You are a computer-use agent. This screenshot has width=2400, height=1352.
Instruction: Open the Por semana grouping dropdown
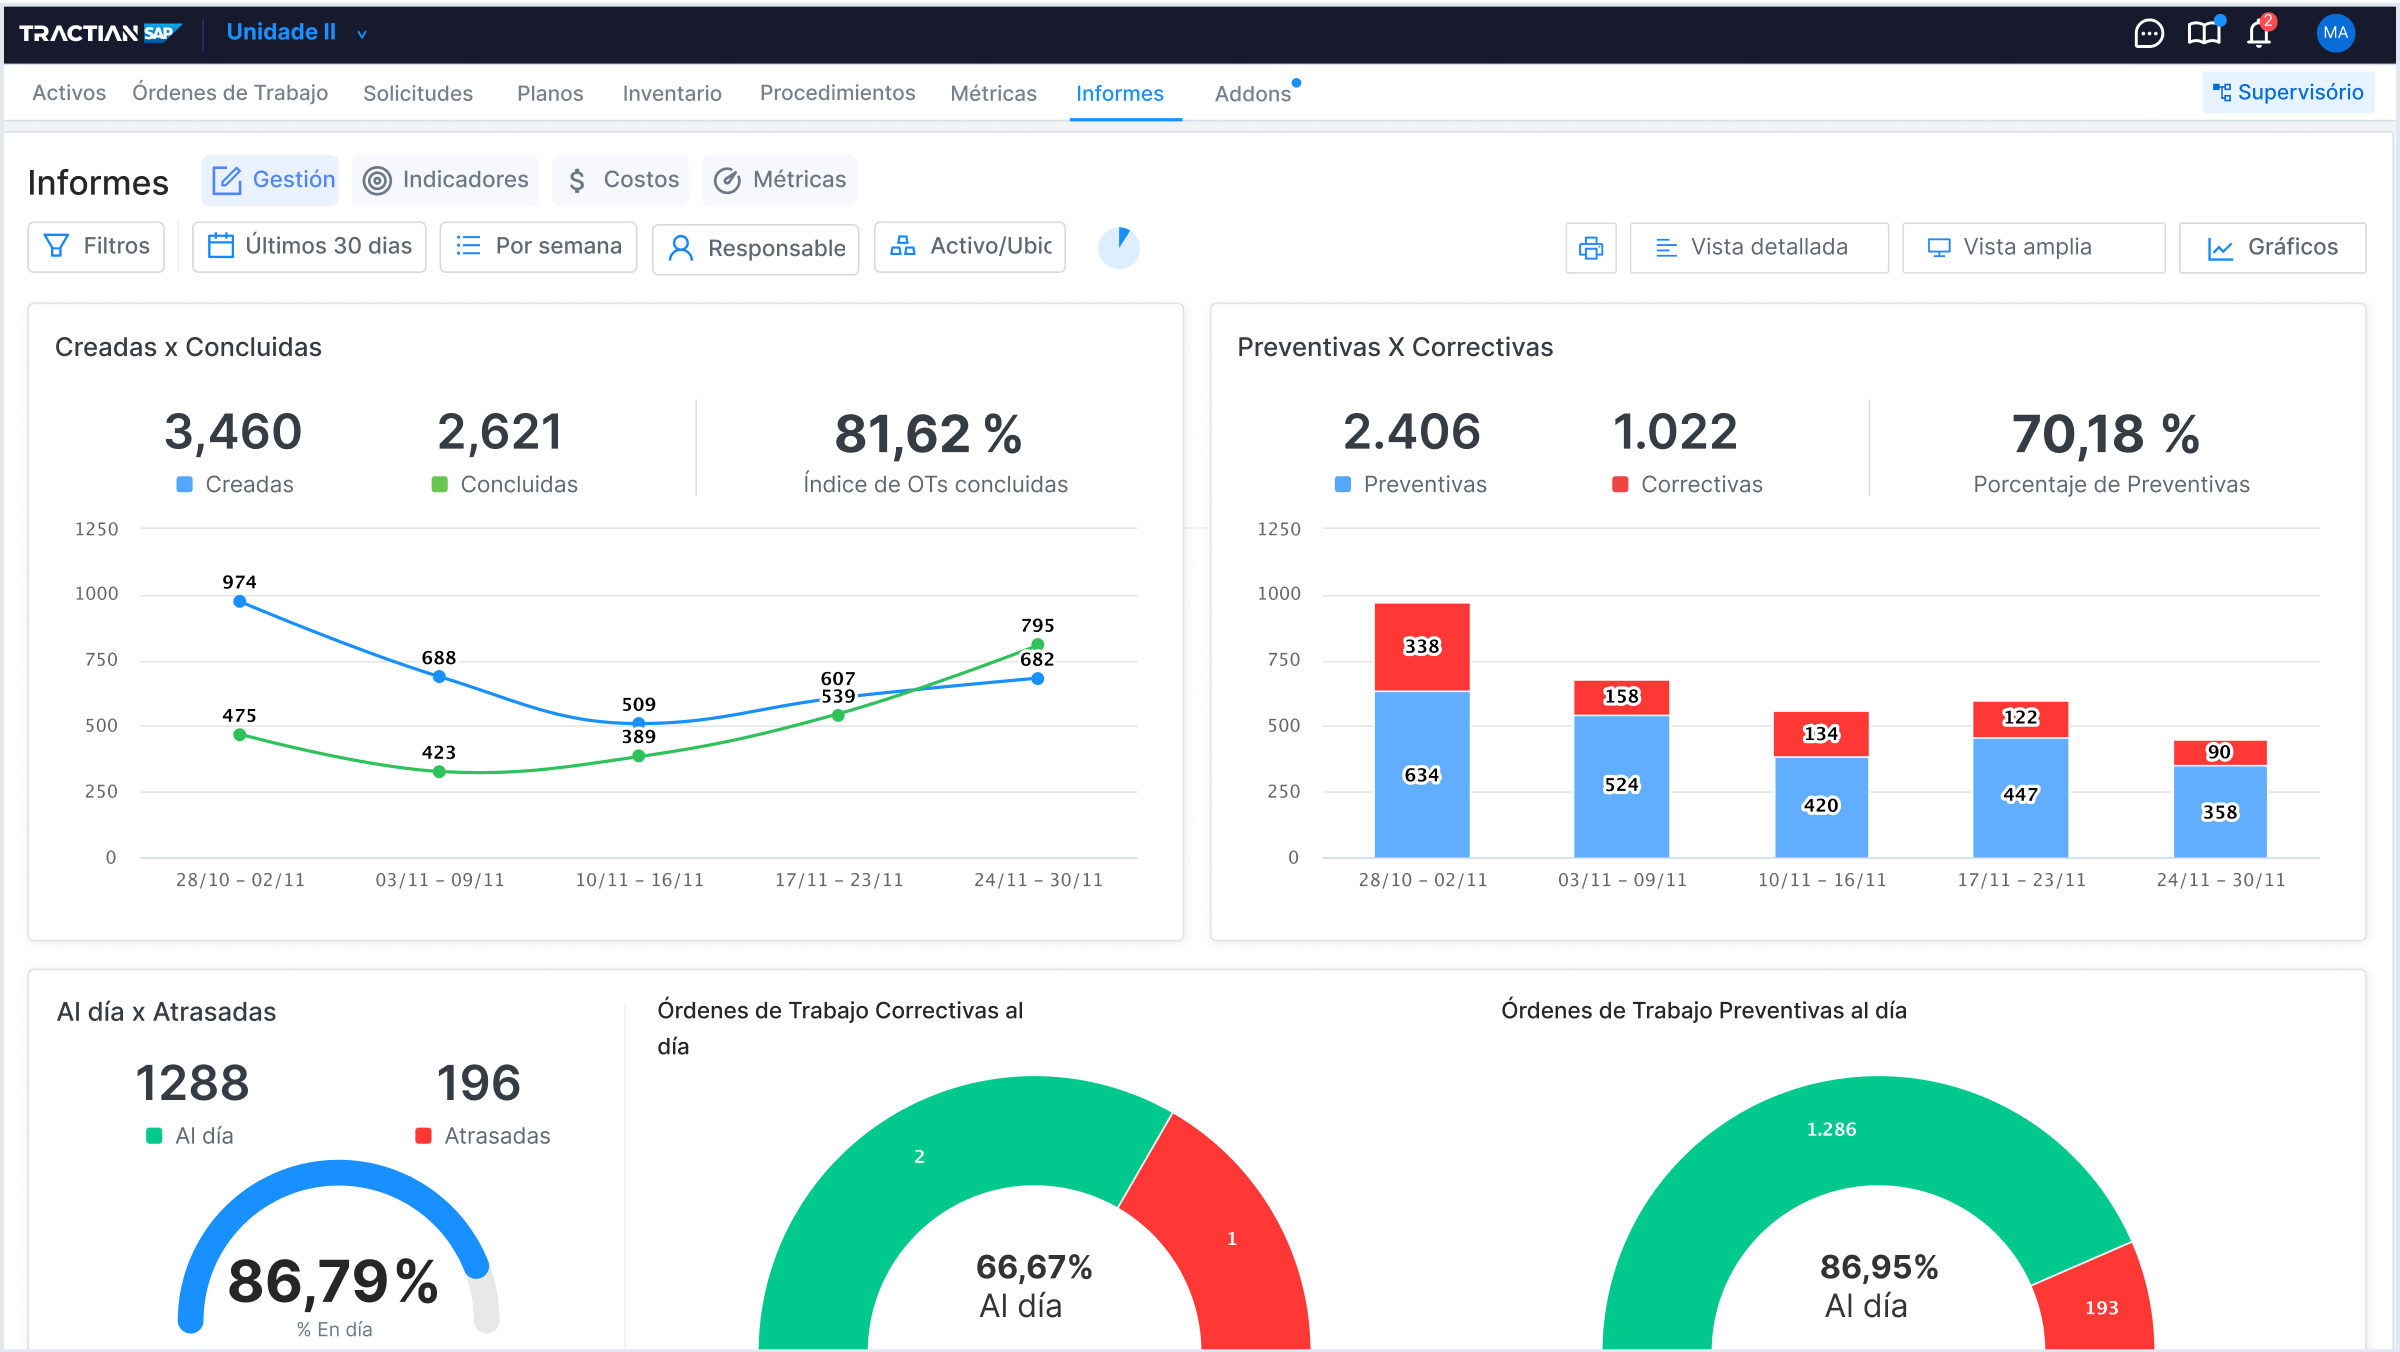coord(538,247)
